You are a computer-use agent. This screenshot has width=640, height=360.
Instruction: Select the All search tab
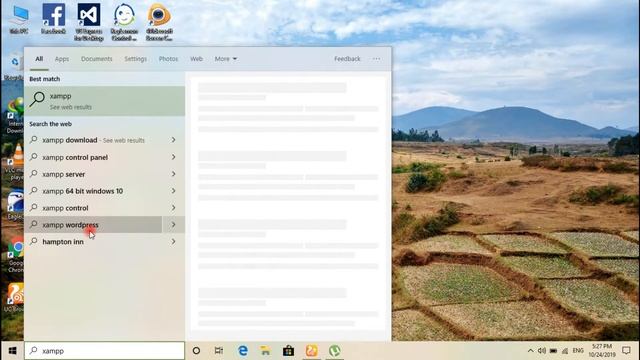pos(39,59)
